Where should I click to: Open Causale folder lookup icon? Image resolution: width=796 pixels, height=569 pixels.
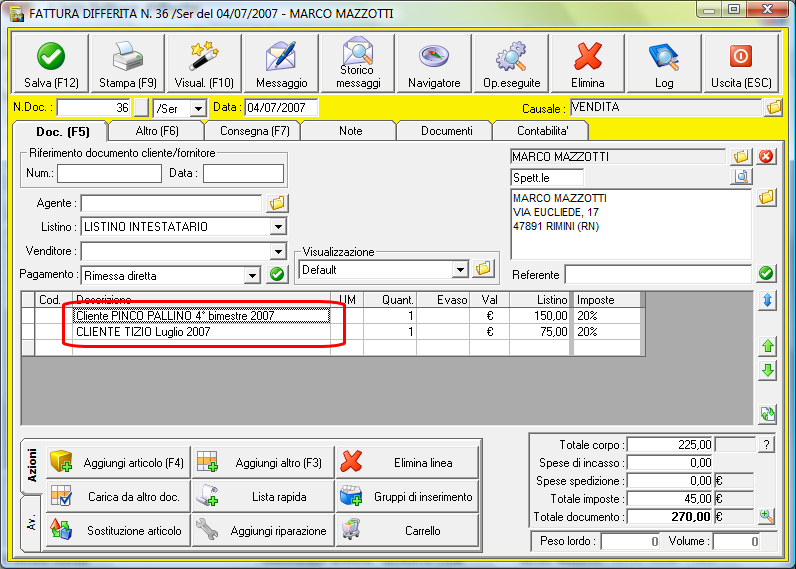point(774,107)
